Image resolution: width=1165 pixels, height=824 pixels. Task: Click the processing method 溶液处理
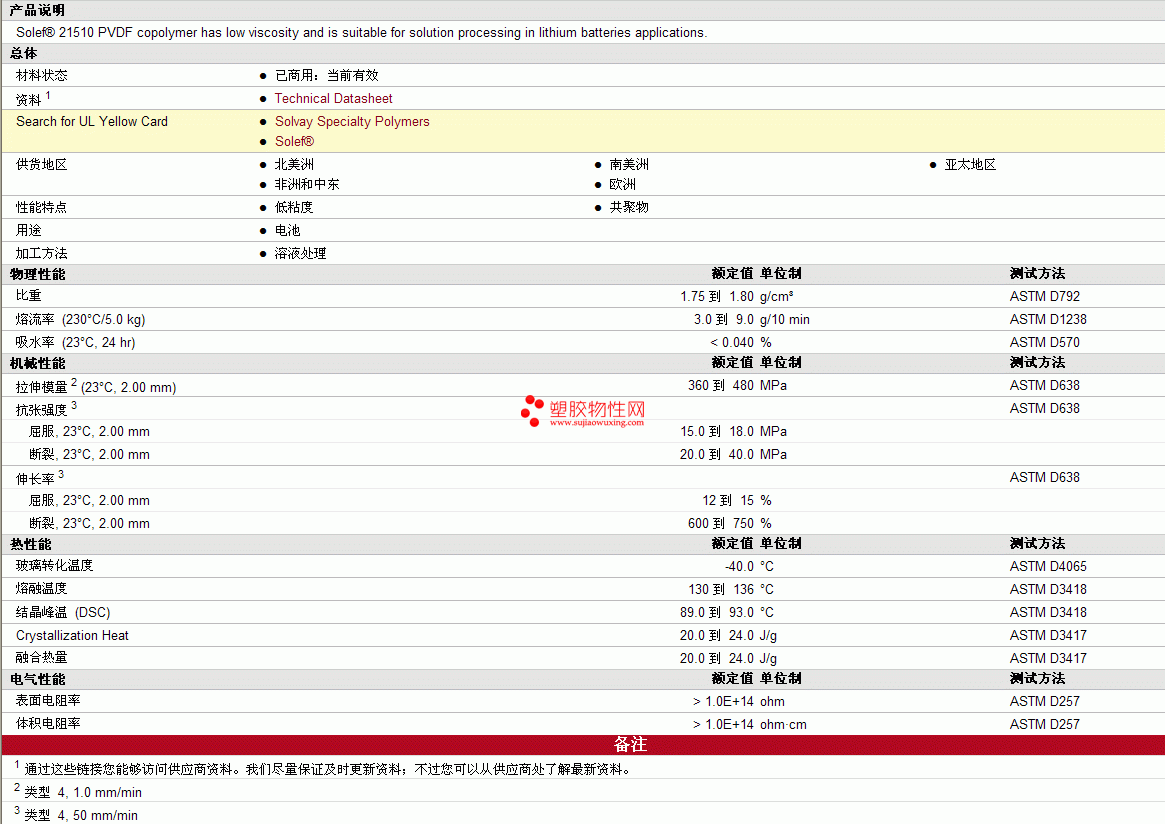click(300, 253)
